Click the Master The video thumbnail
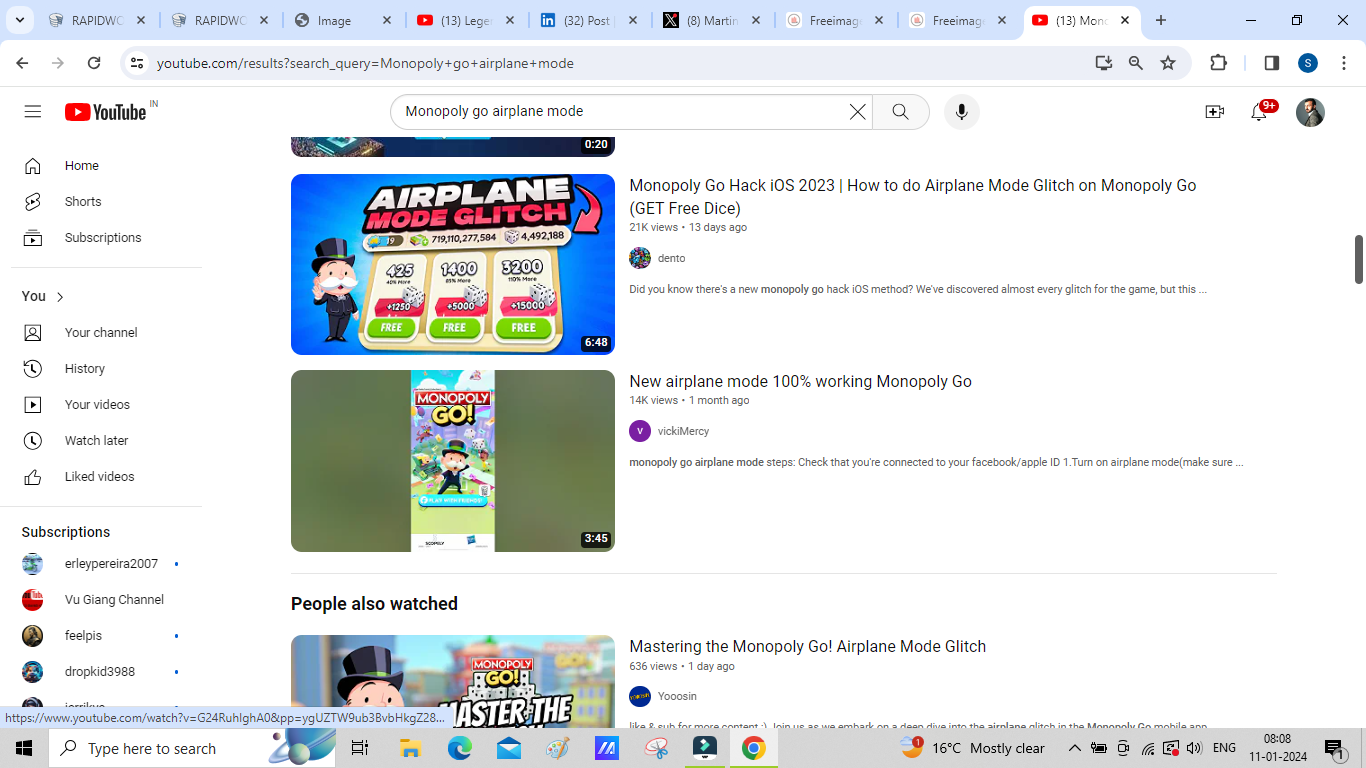Image resolution: width=1366 pixels, height=768 pixels. (453, 681)
